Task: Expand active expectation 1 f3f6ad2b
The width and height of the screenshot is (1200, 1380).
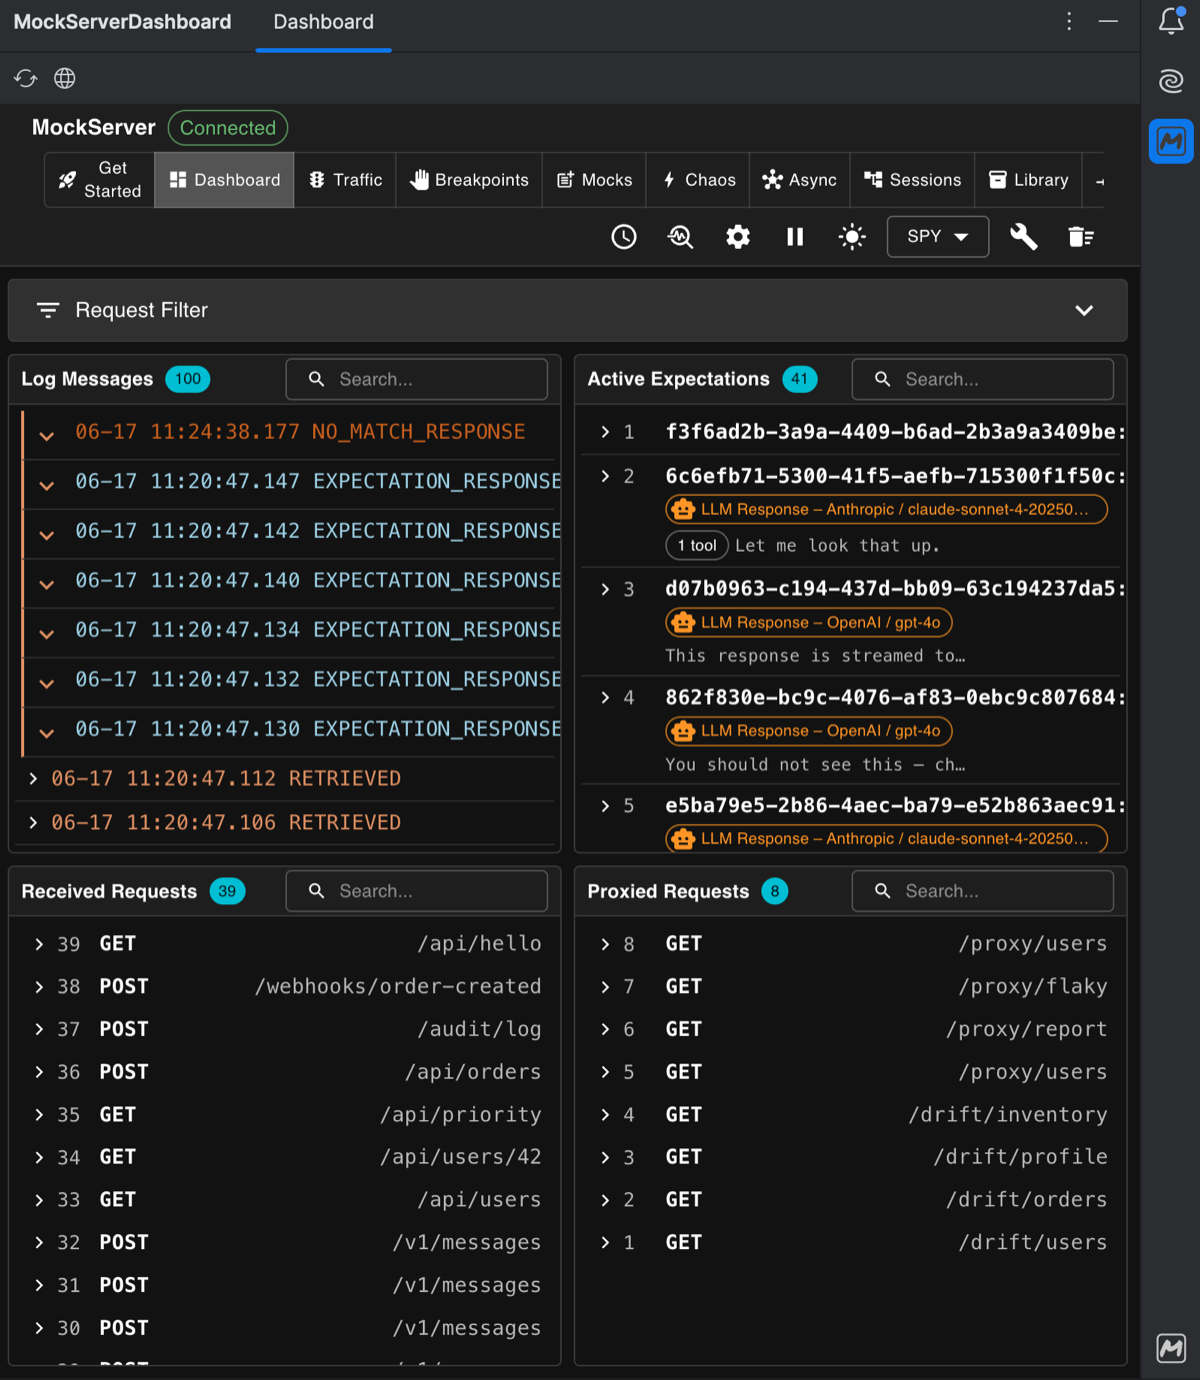Action: pos(605,432)
